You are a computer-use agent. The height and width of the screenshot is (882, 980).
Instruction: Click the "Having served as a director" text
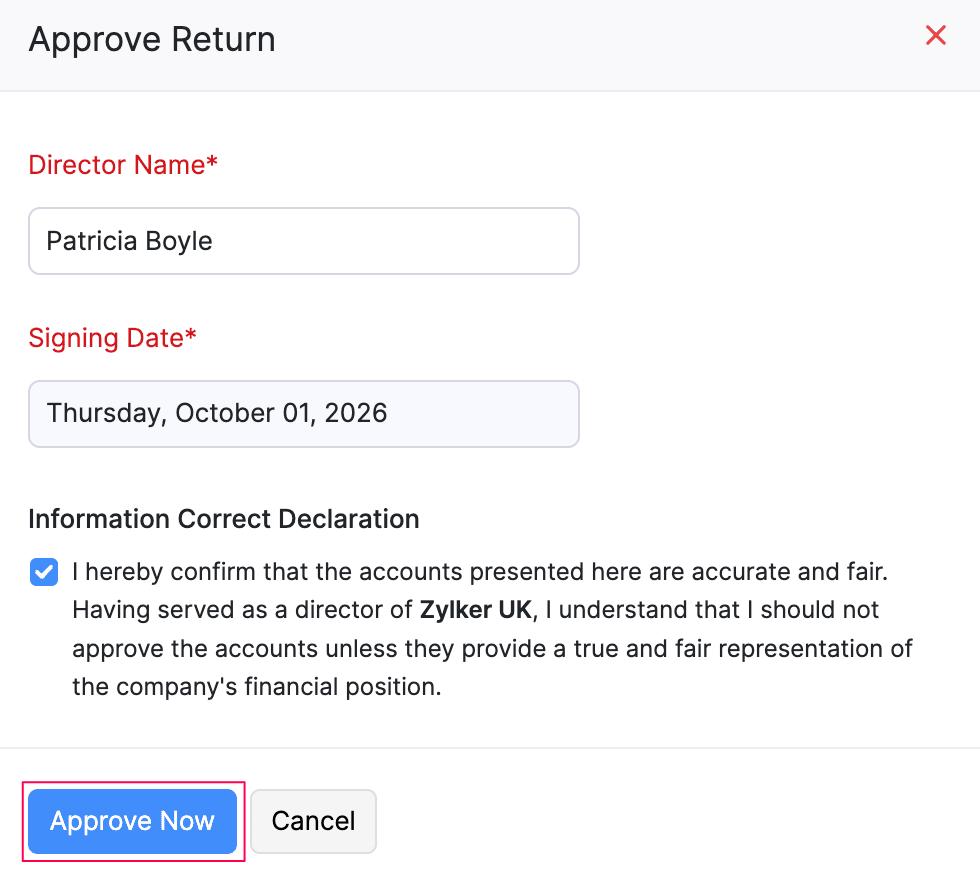pyautogui.click(x=242, y=610)
